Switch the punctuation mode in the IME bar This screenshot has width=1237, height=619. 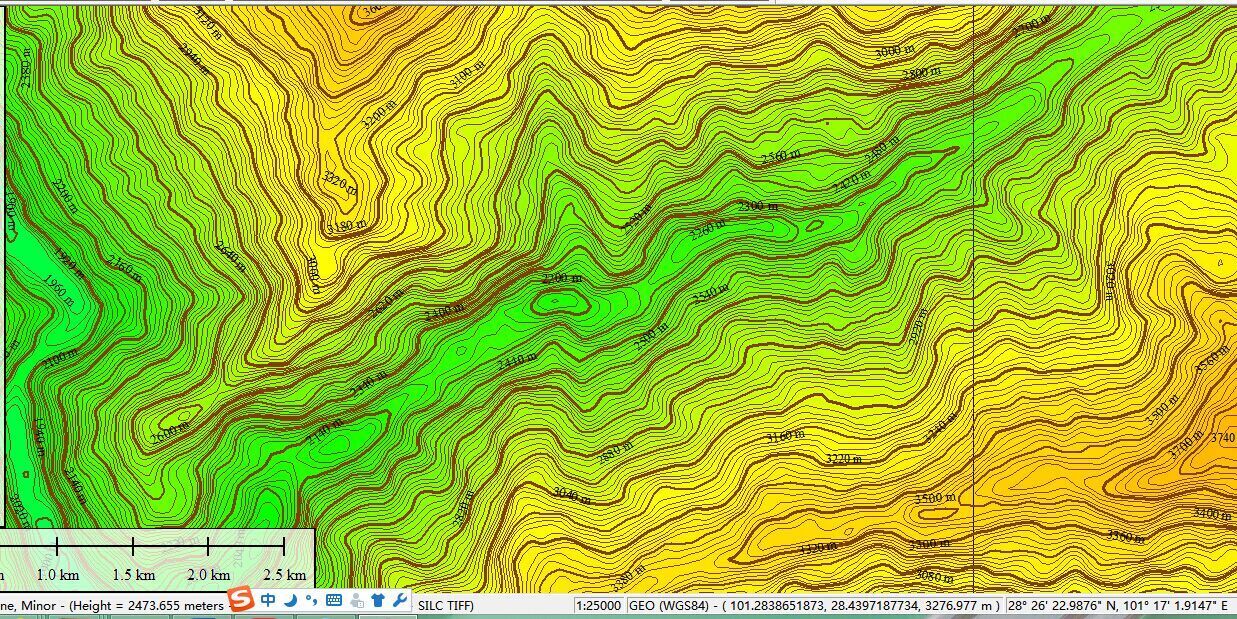click(x=311, y=600)
